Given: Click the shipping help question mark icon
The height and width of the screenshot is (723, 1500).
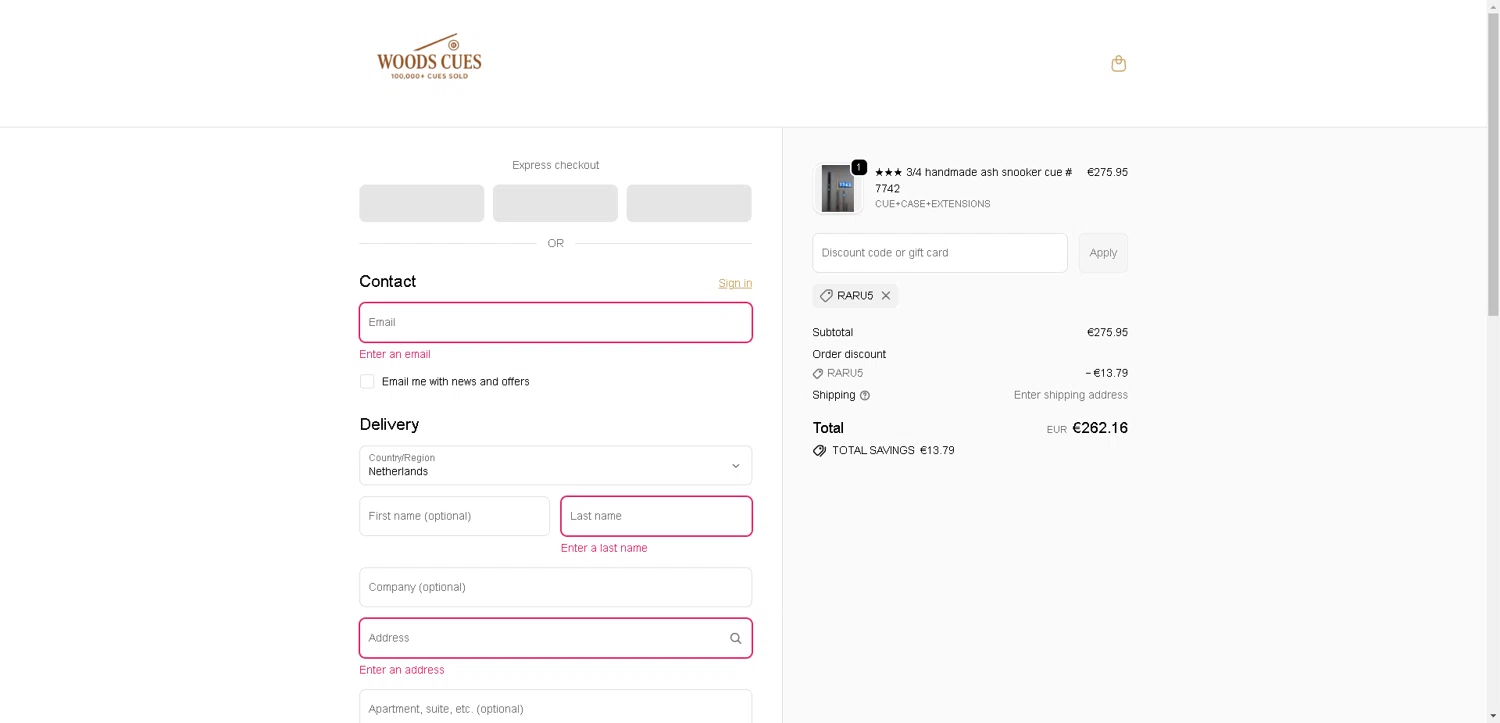Looking at the screenshot, I should pyautogui.click(x=865, y=395).
